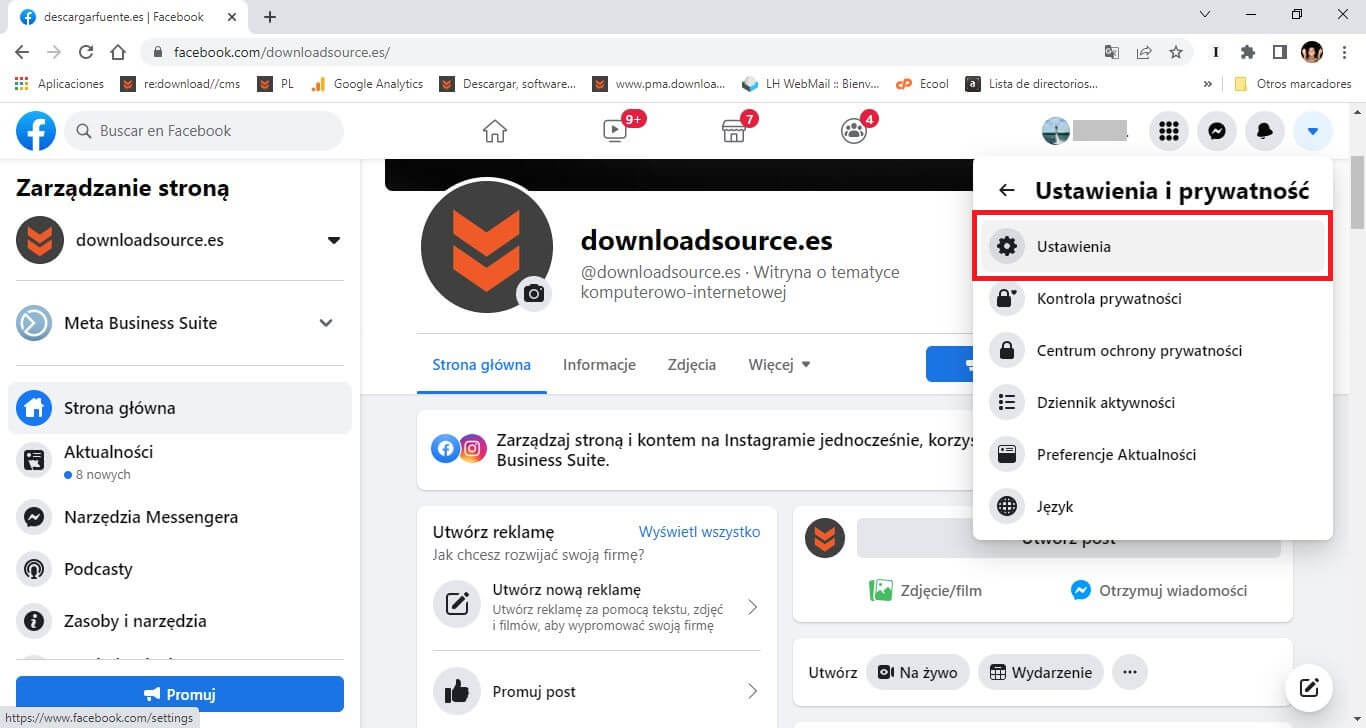Choose Język menu entry
Image resolution: width=1366 pixels, height=728 pixels.
(1153, 506)
